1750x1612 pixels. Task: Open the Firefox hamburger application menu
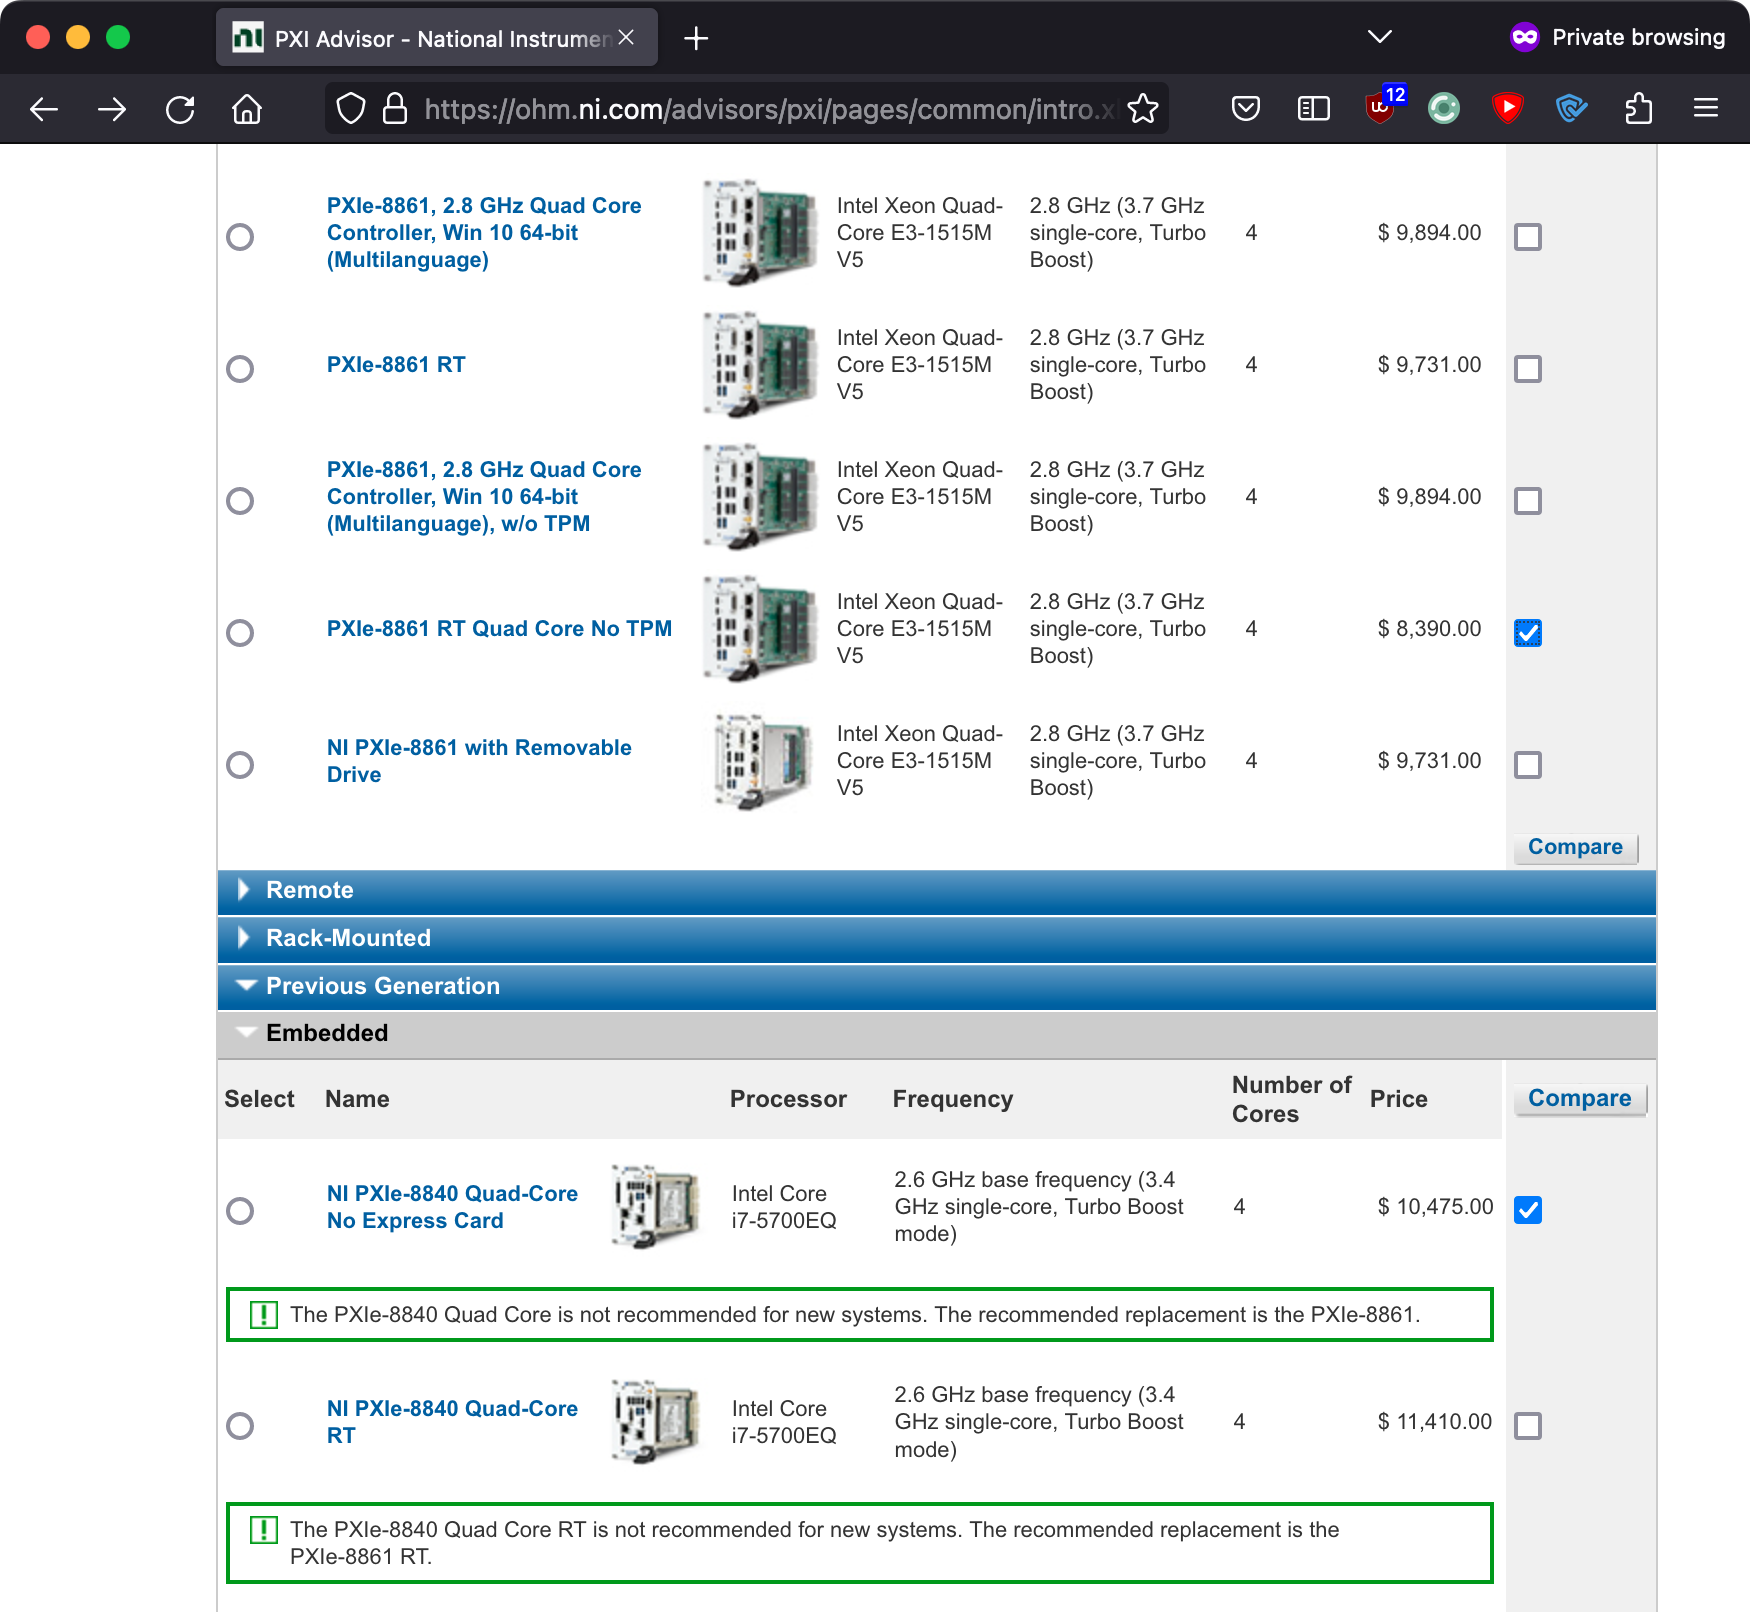1706,109
